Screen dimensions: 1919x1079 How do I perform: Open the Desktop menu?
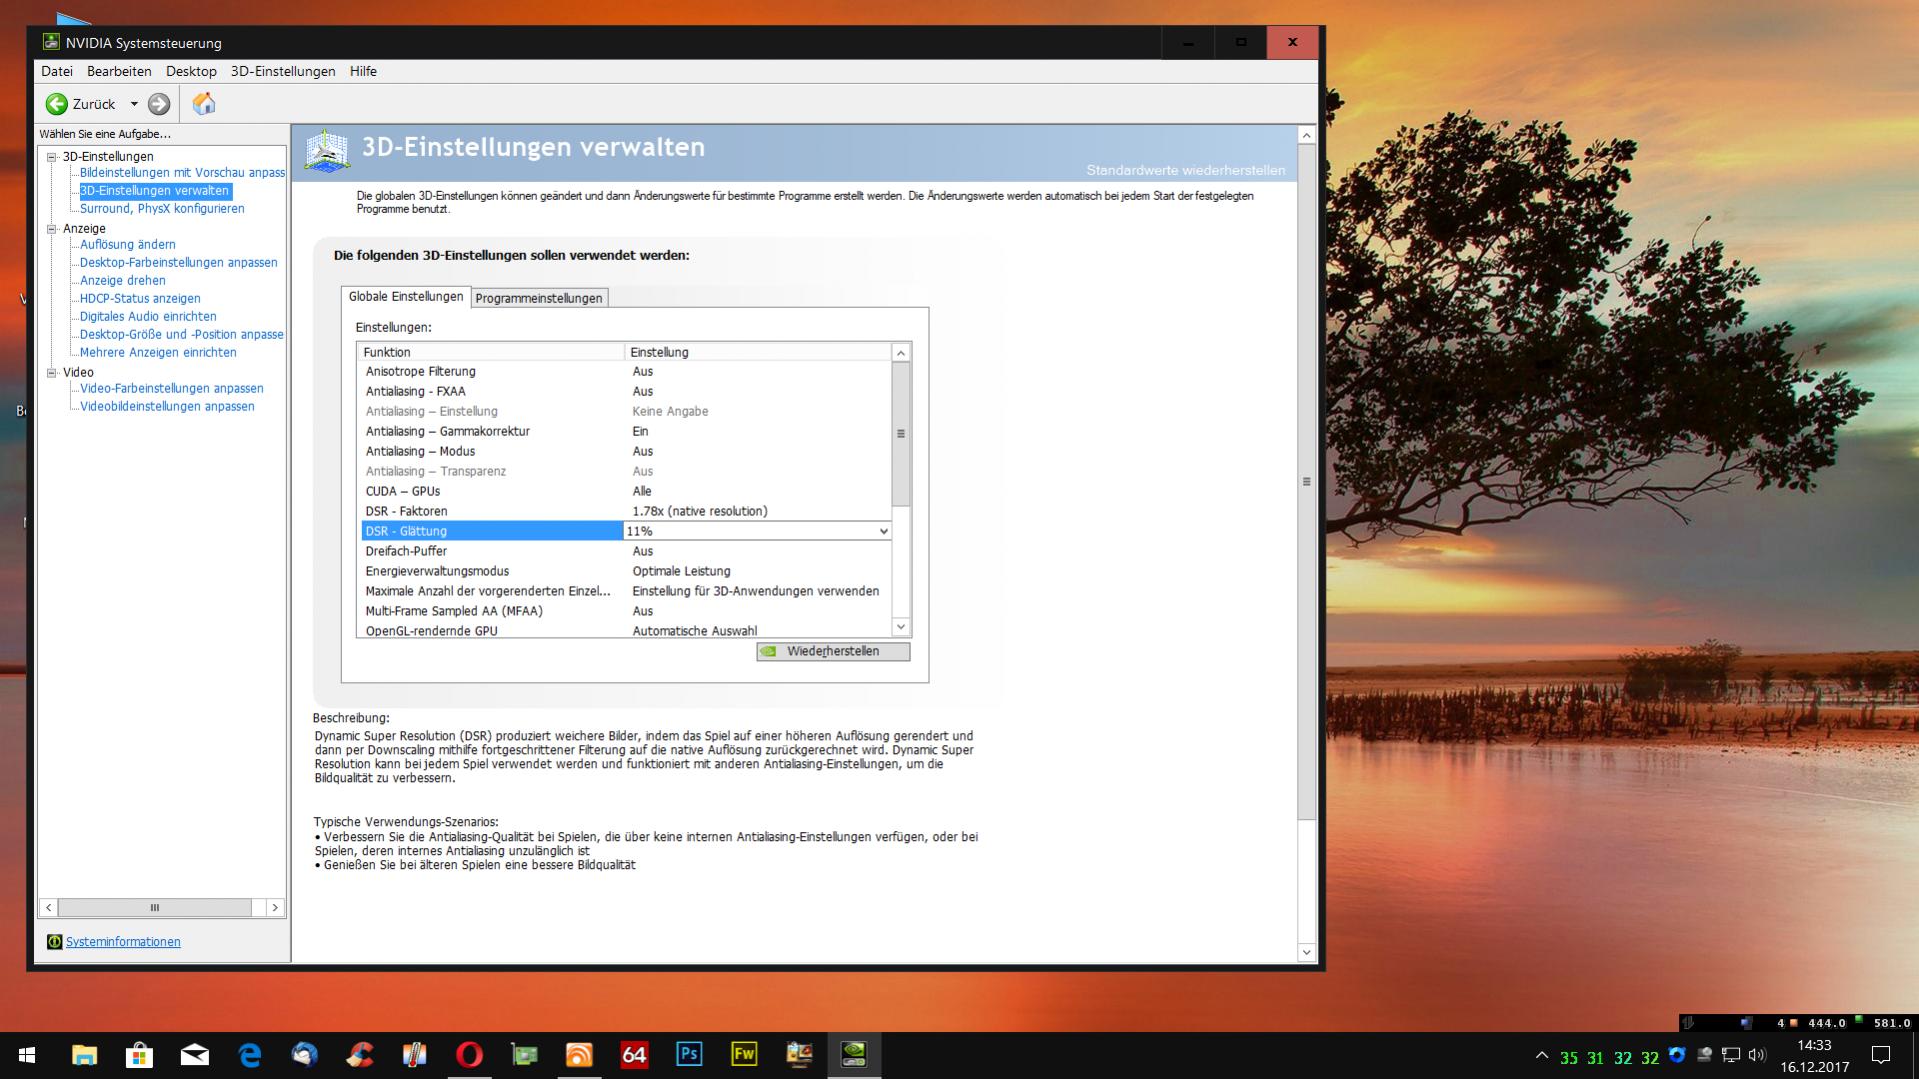[x=191, y=71]
